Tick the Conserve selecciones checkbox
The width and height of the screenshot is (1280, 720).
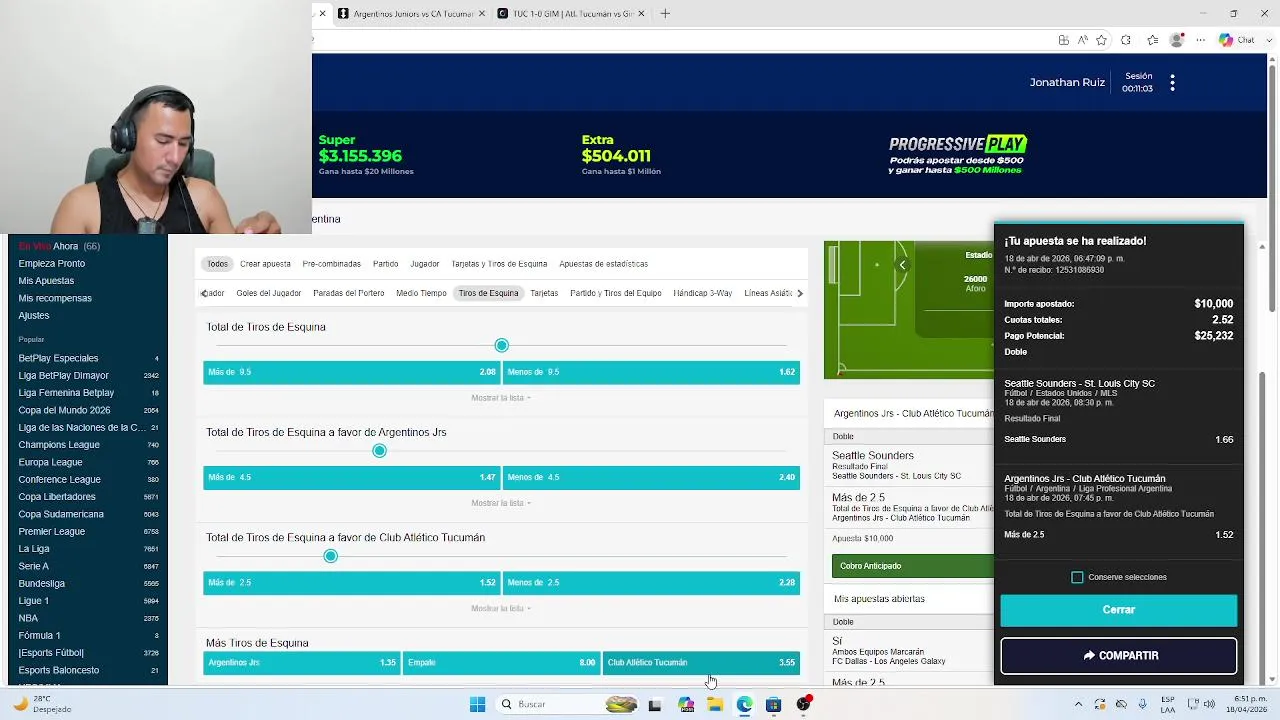point(1077,577)
